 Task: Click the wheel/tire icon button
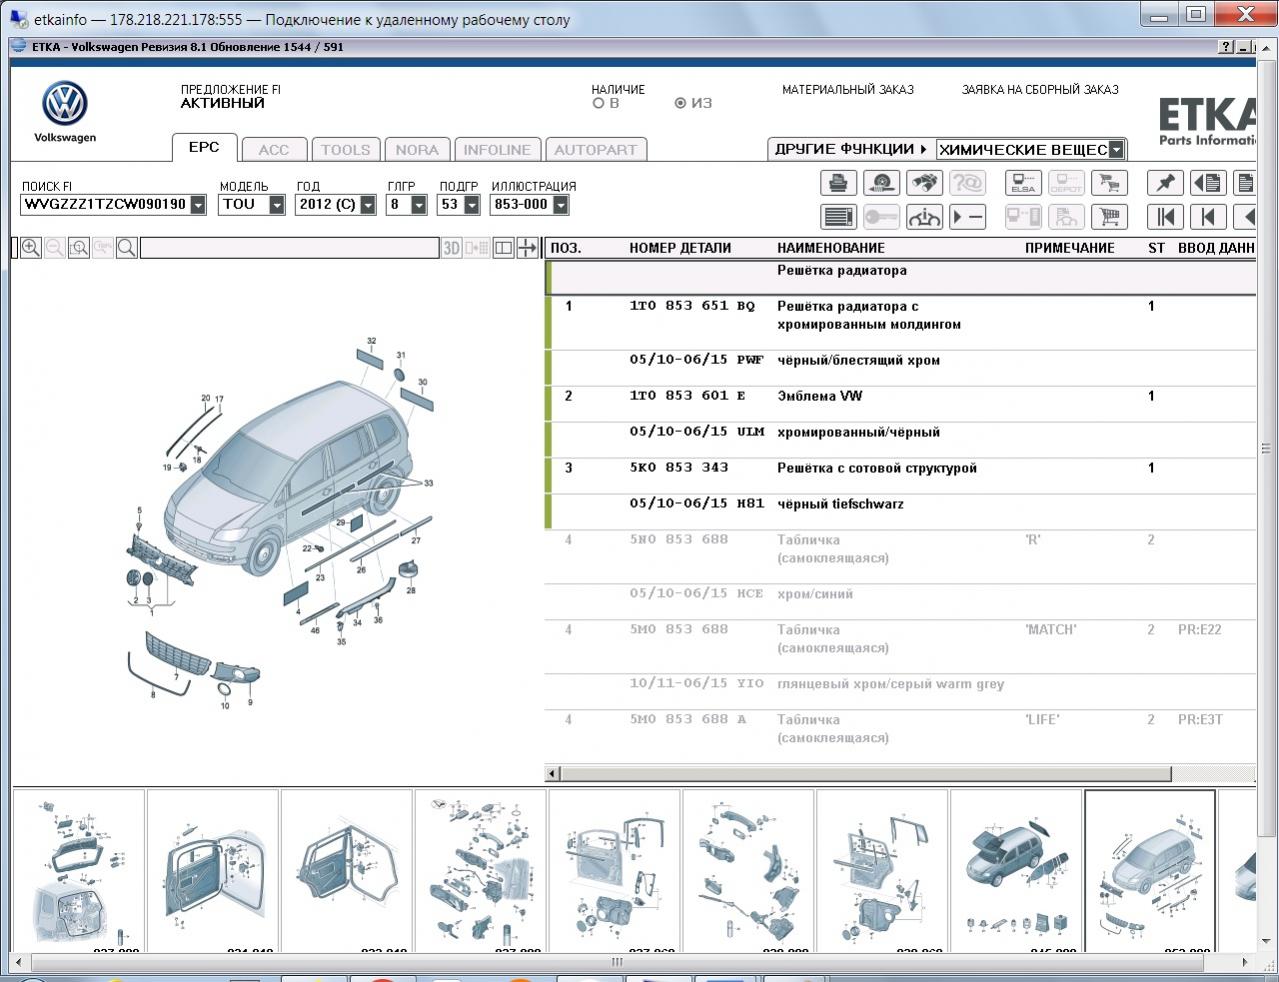881,183
